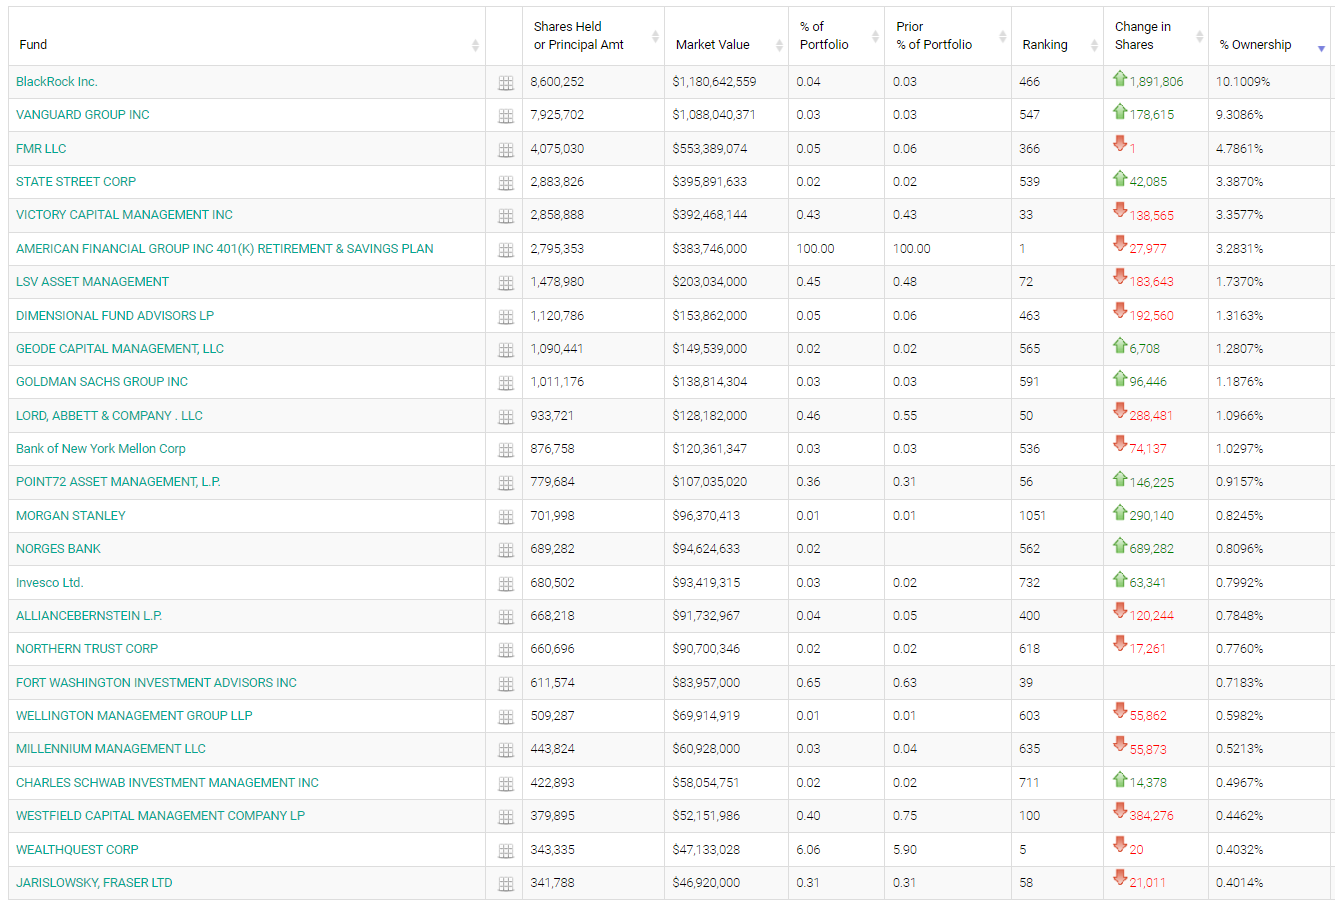Open the DIMENSIONAL FUND ADVISORS LP link
Viewport: 1335px width, 902px height.
point(115,316)
